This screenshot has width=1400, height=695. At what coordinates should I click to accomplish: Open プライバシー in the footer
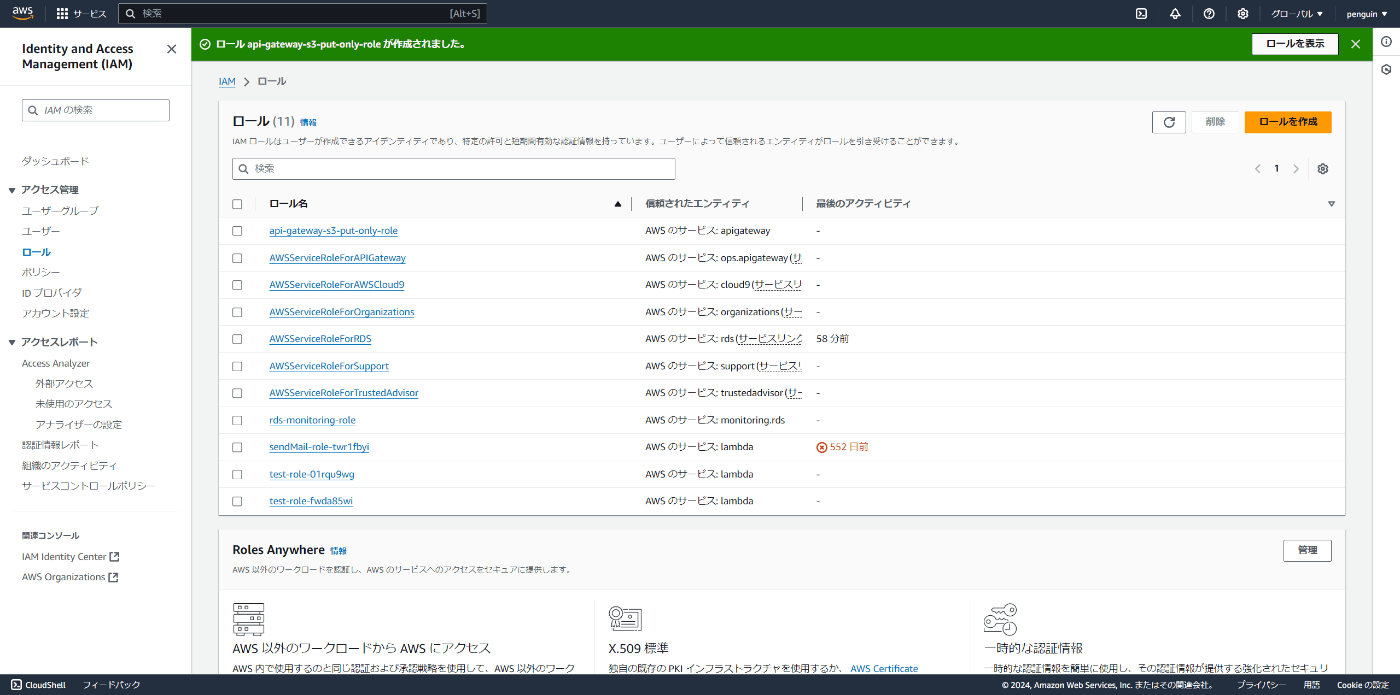coord(1261,685)
